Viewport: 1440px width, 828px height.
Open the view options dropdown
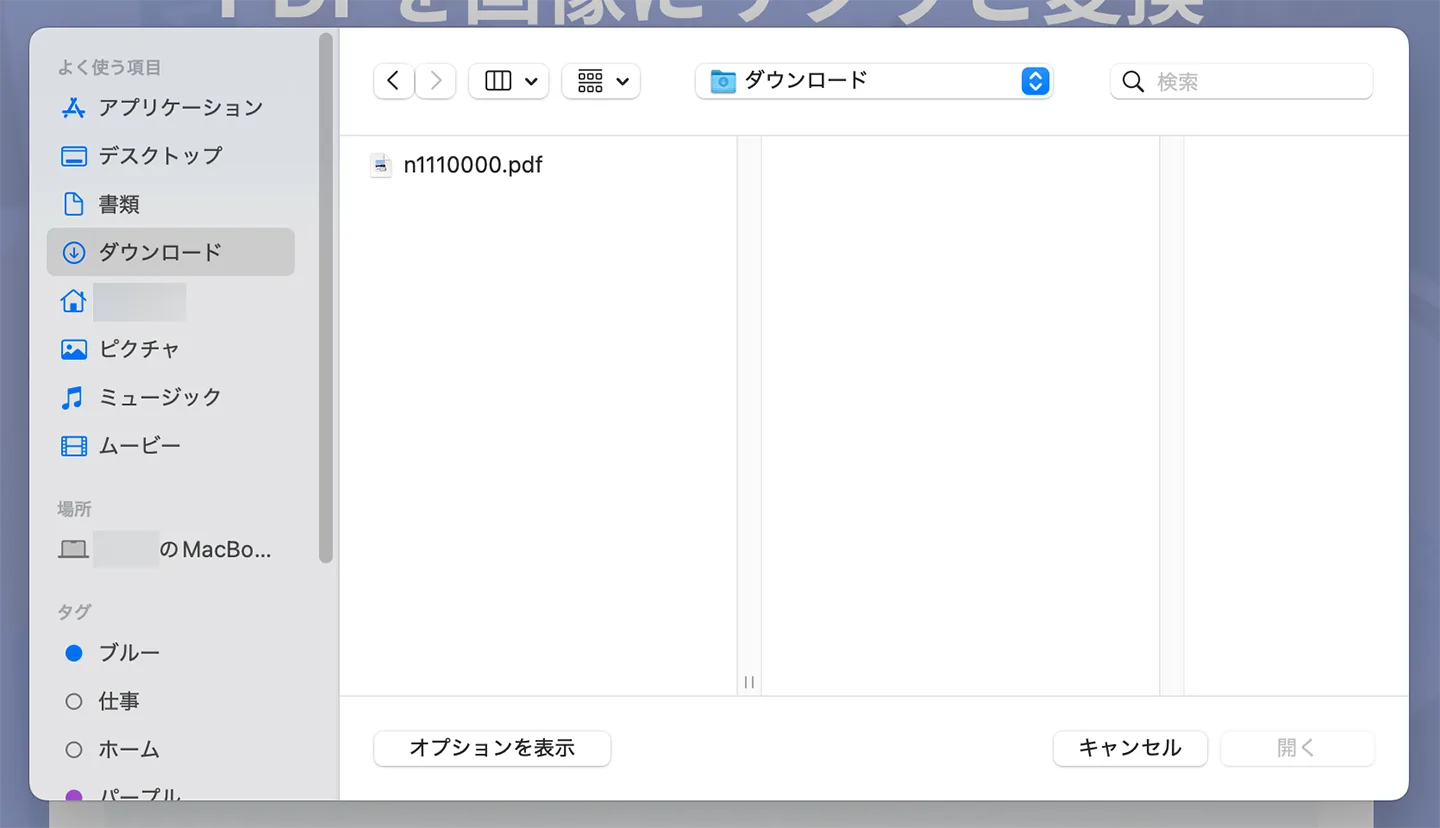(508, 81)
